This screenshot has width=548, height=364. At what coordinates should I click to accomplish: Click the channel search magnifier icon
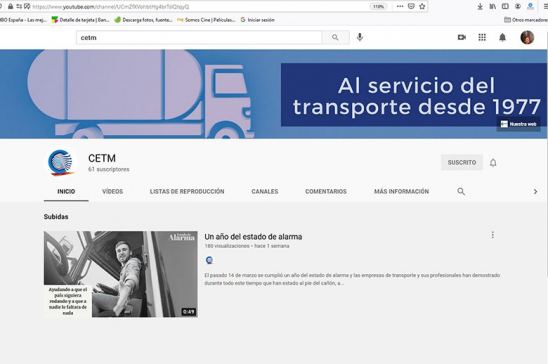461,191
